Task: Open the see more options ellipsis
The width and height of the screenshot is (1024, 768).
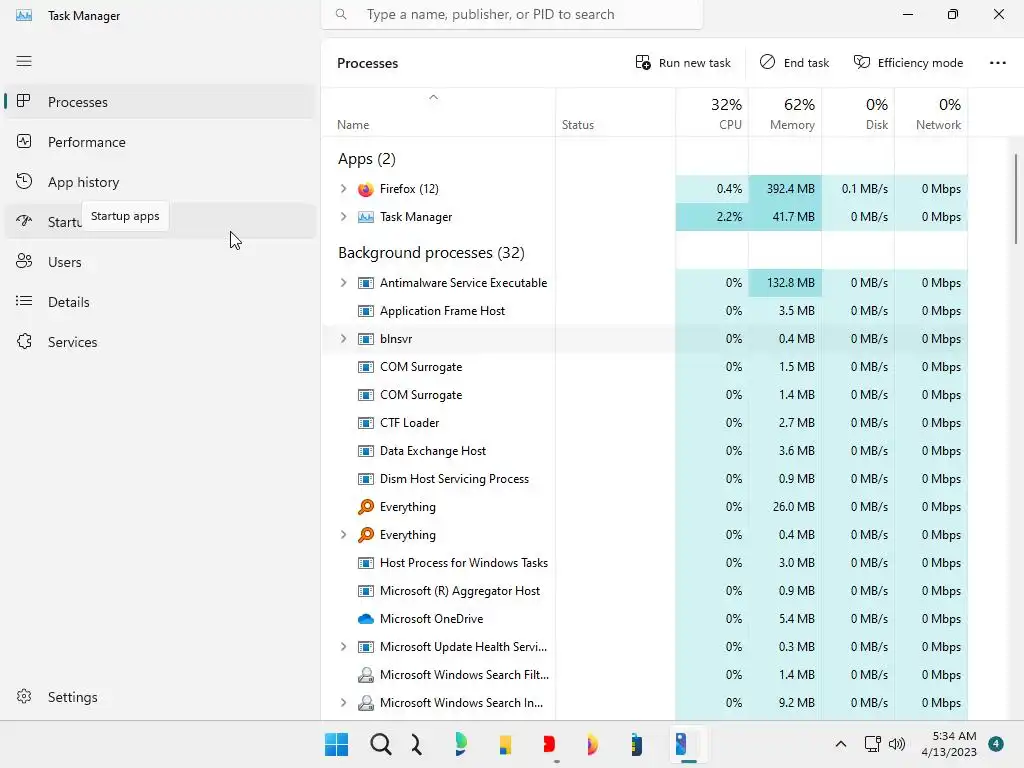Action: pos(997,63)
